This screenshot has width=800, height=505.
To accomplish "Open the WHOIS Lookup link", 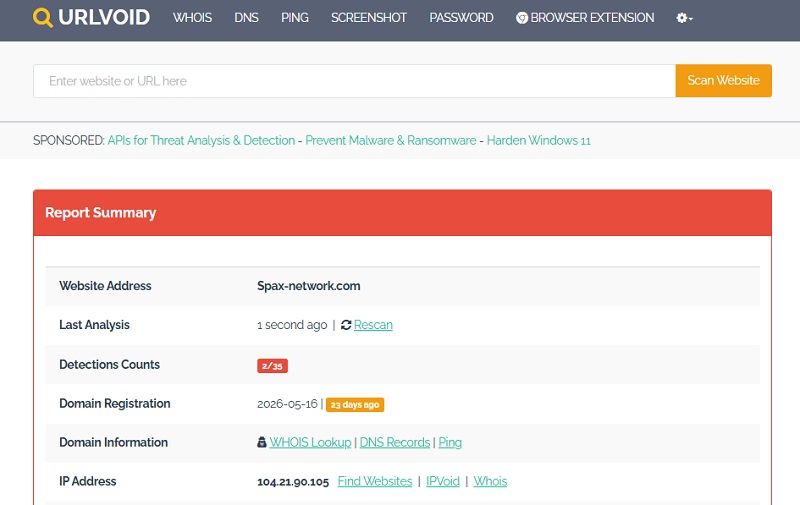I will [x=310, y=442].
